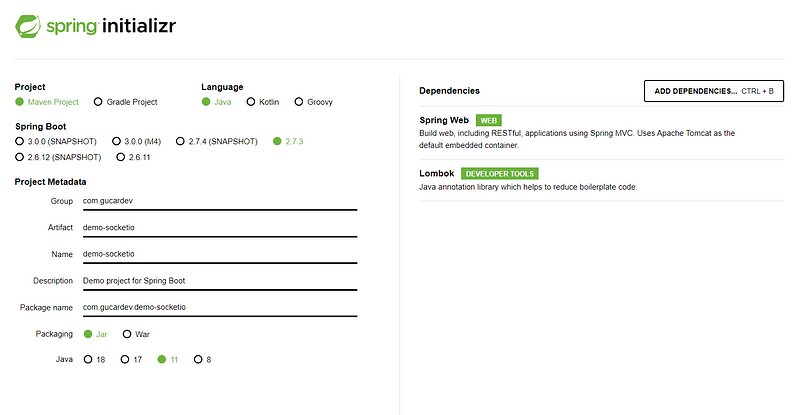800x415 pixels.
Task: Click into the Group input field
Action: pyautogui.click(x=220, y=201)
